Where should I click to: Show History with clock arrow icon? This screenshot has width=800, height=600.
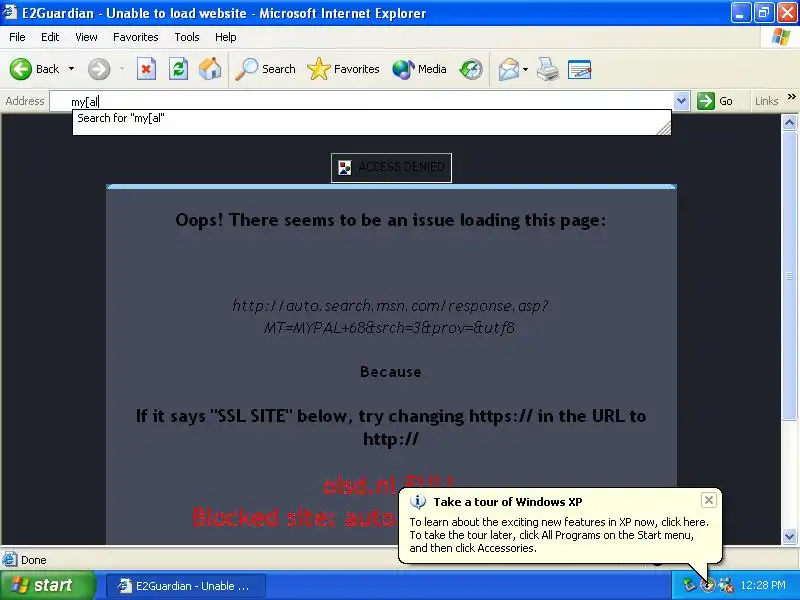coord(470,69)
